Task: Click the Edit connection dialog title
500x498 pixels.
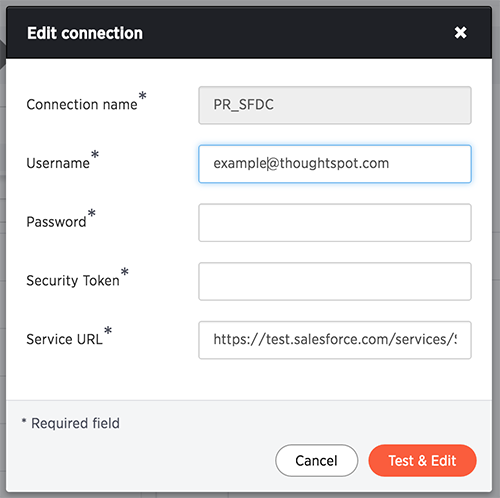Action: pyautogui.click(x=85, y=33)
